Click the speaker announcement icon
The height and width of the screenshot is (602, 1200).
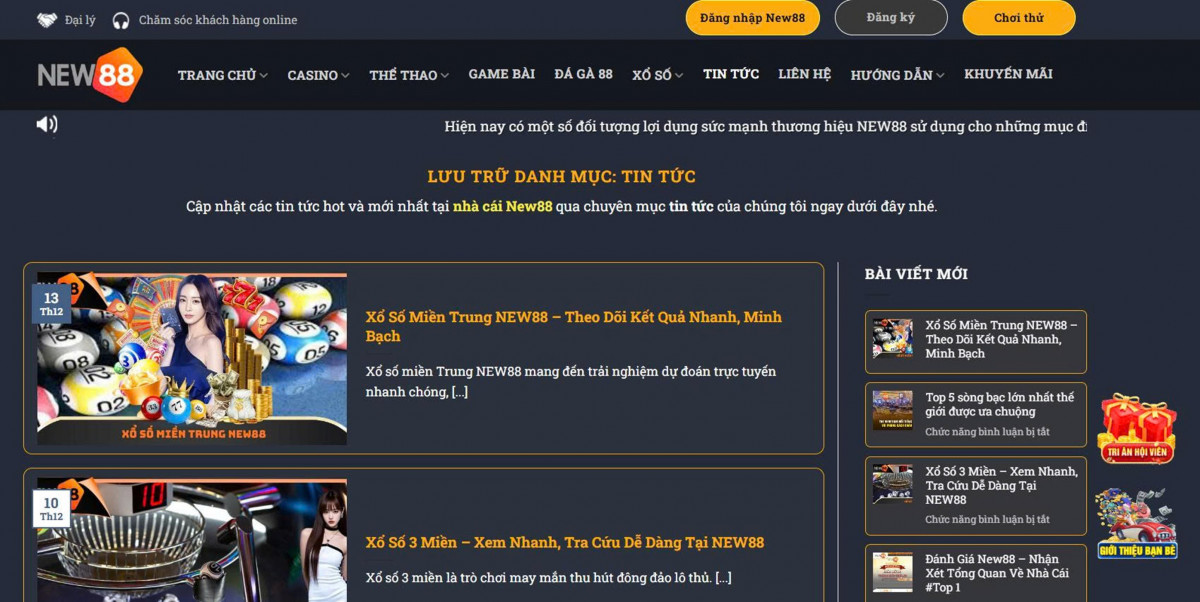(47, 124)
